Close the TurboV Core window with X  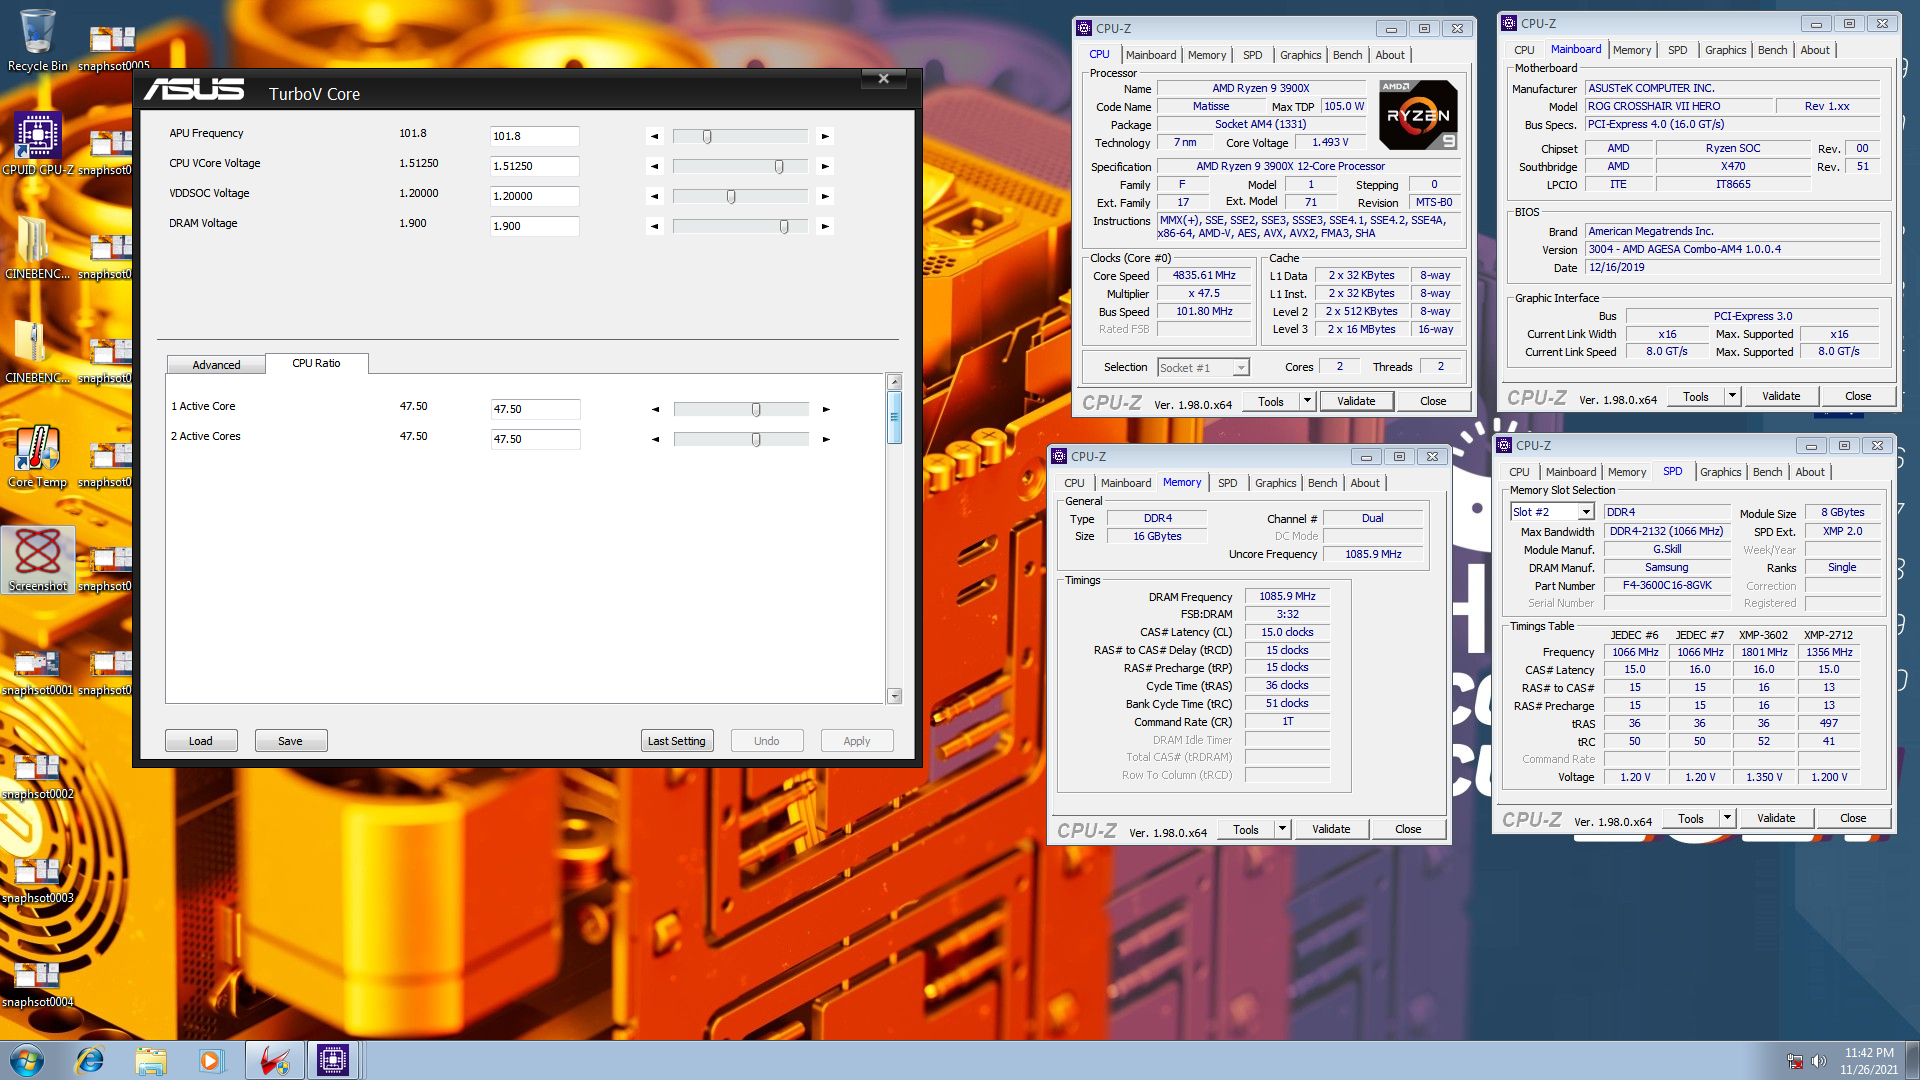(x=883, y=78)
